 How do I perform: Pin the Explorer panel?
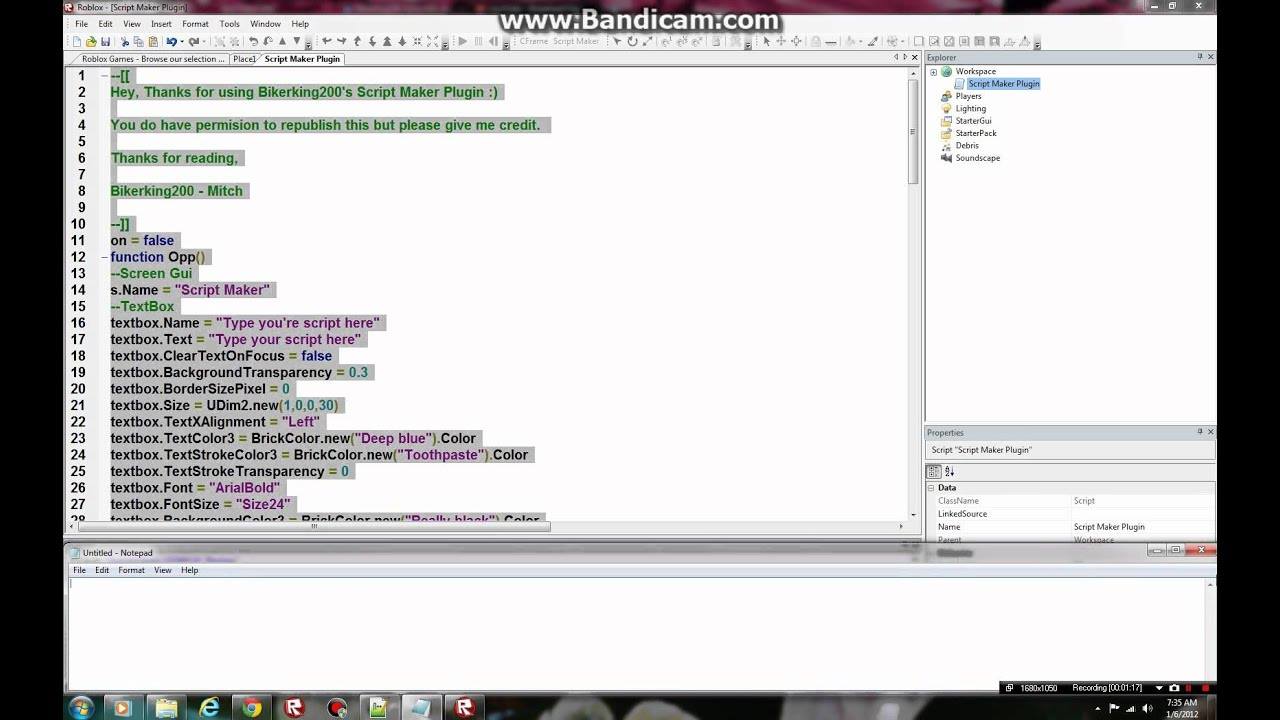tap(1200, 57)
